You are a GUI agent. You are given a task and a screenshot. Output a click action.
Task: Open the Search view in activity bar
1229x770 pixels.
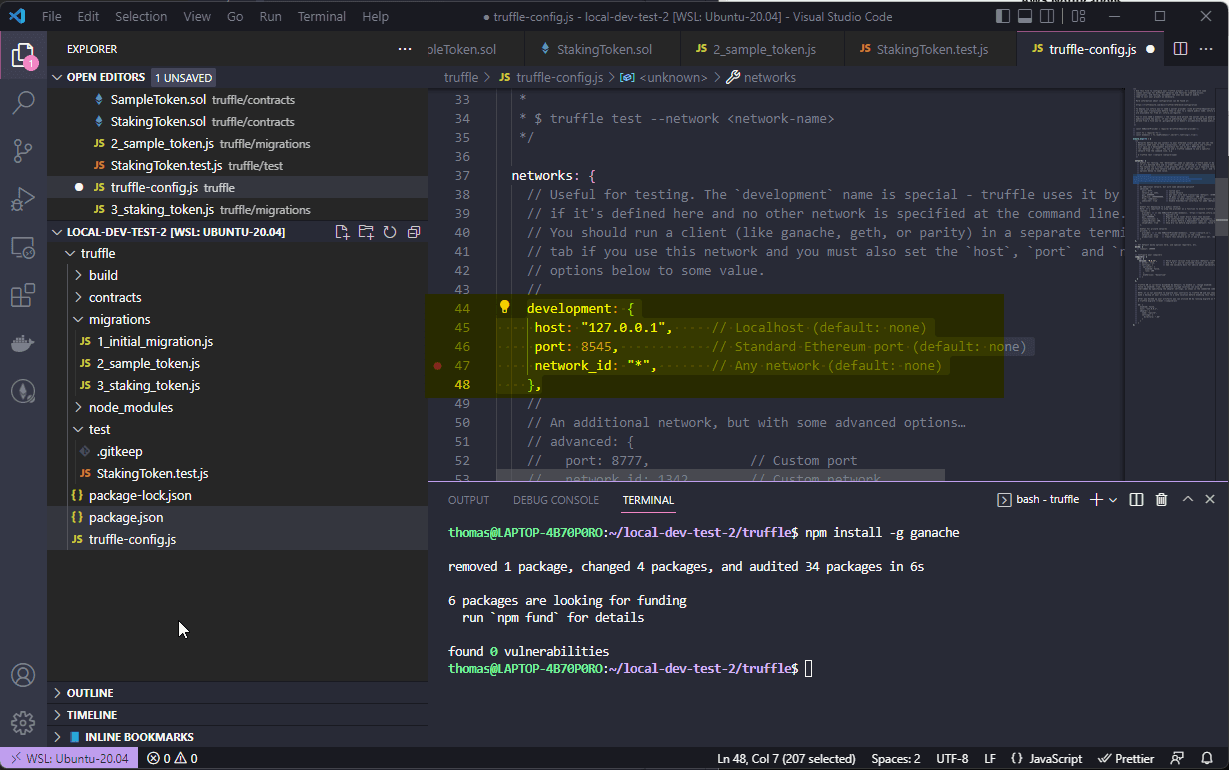23,102
